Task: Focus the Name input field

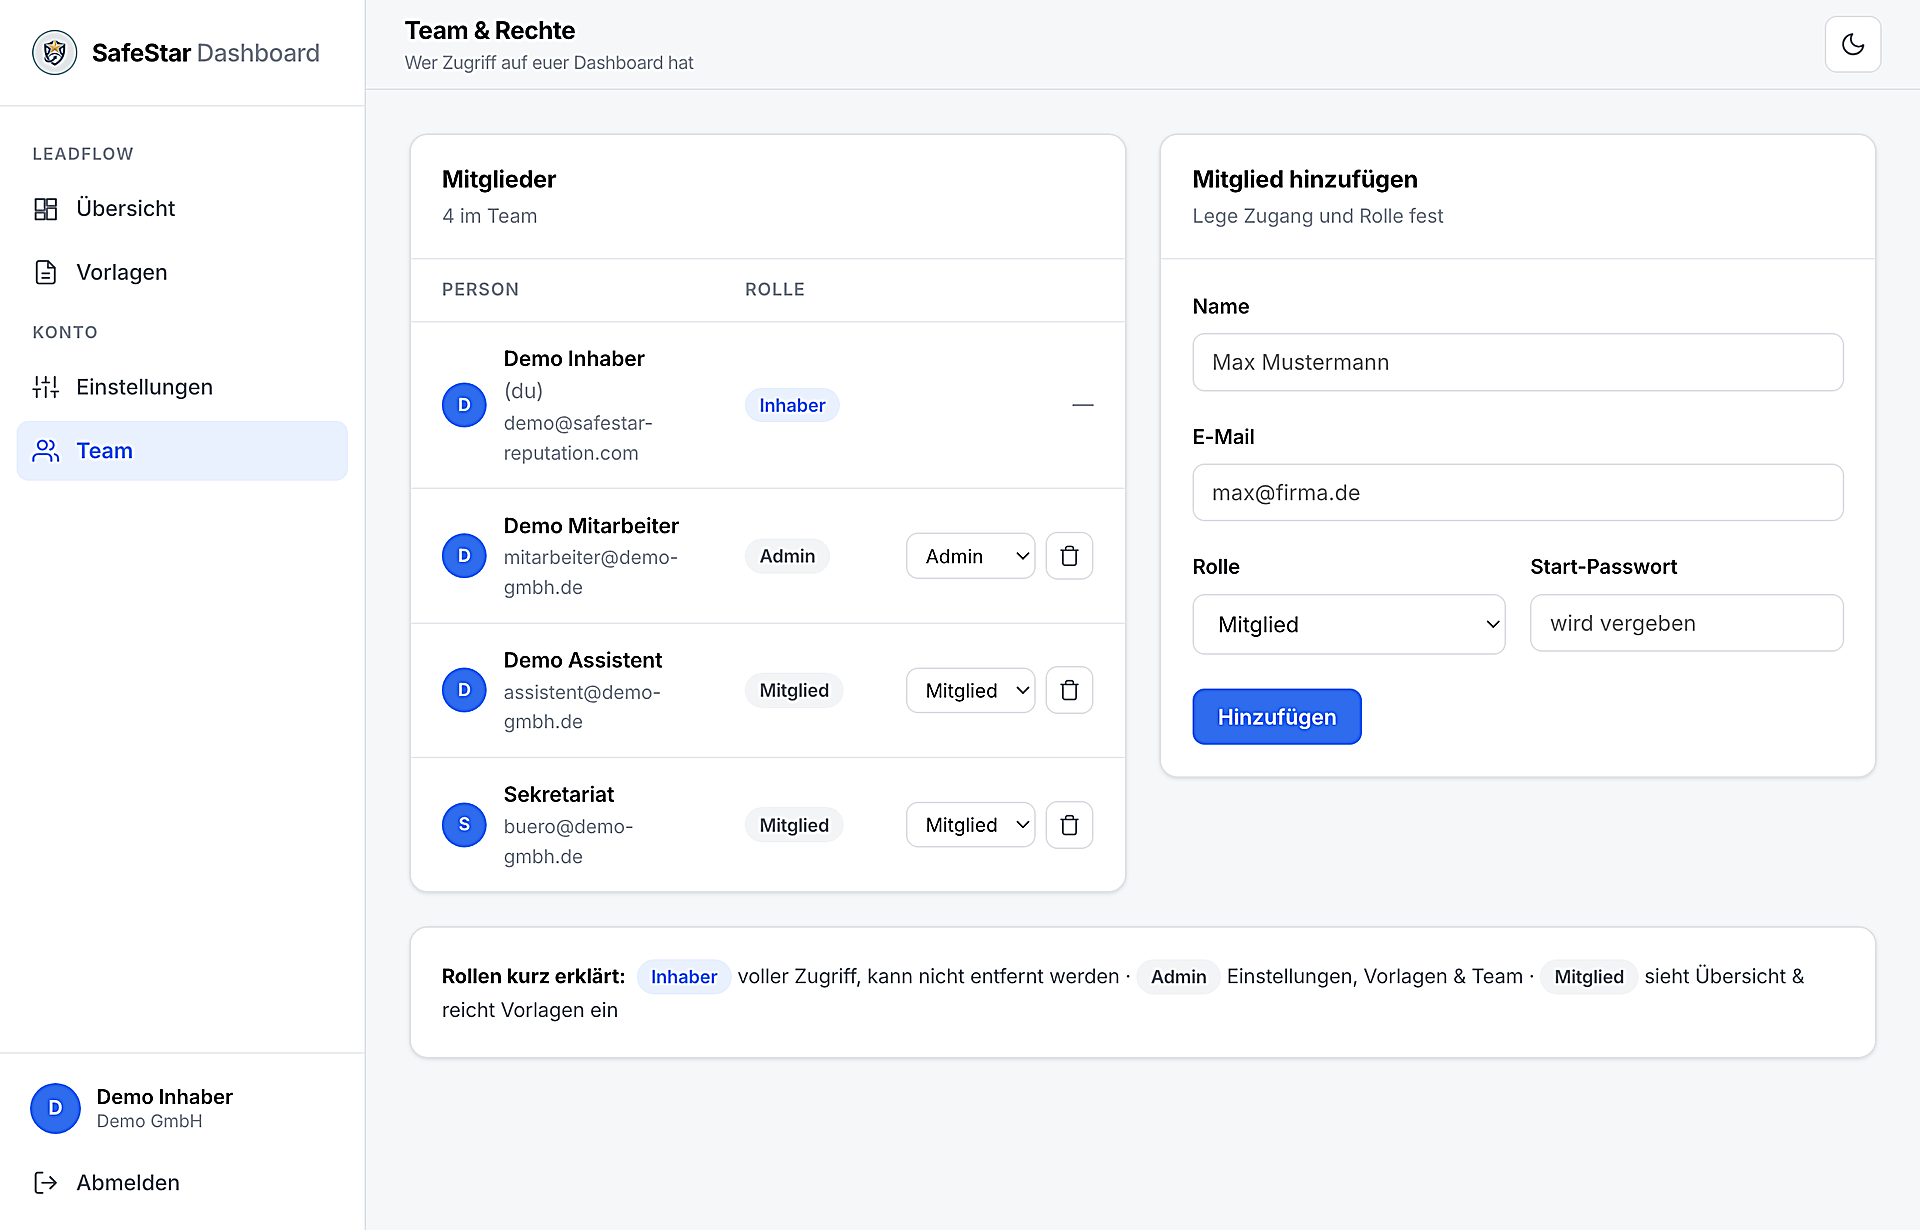Action: (x=1517, y=362)
